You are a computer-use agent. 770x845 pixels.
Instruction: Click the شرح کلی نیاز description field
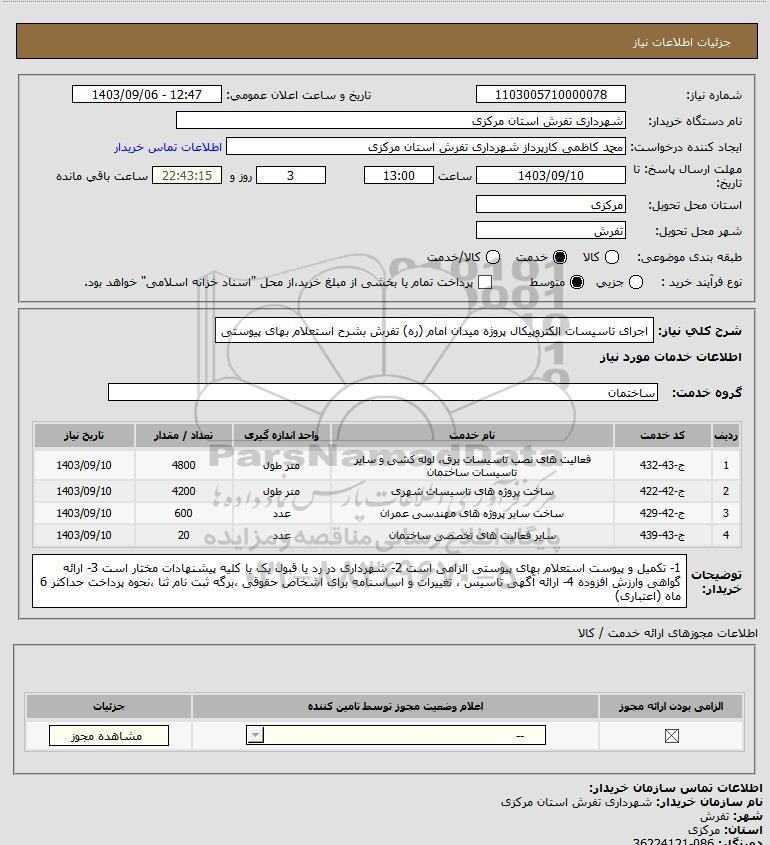[x=434, y=330]
